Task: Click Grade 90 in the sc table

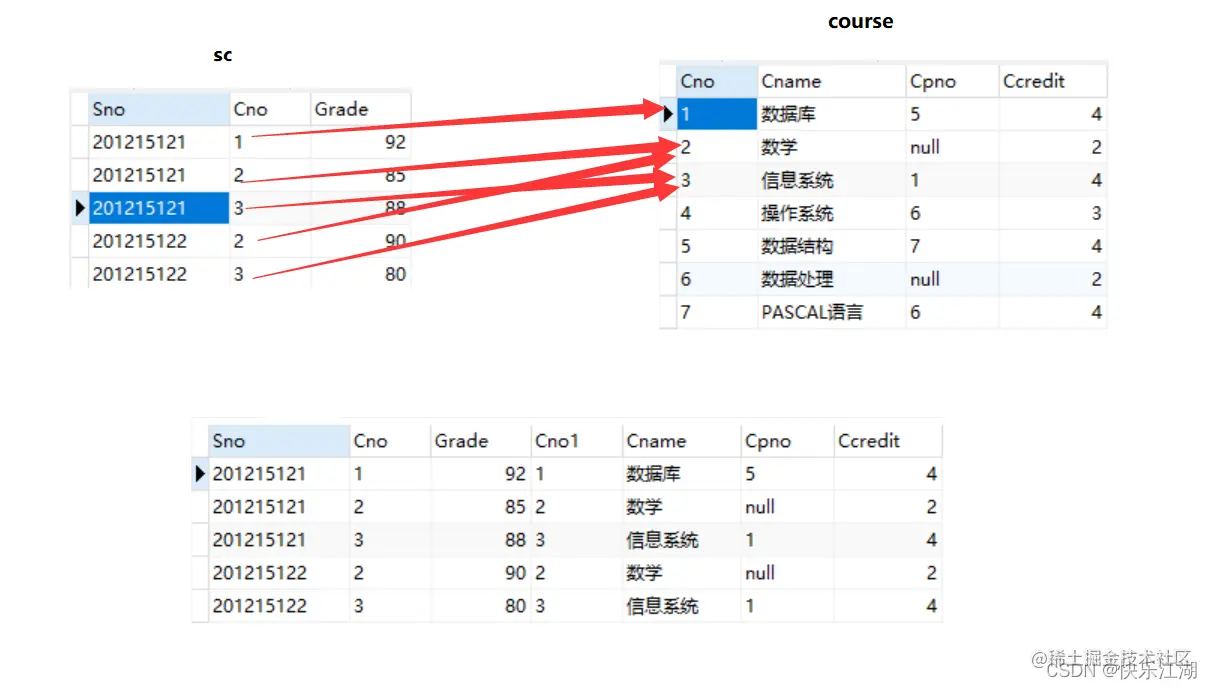Action: click(395, 241)
